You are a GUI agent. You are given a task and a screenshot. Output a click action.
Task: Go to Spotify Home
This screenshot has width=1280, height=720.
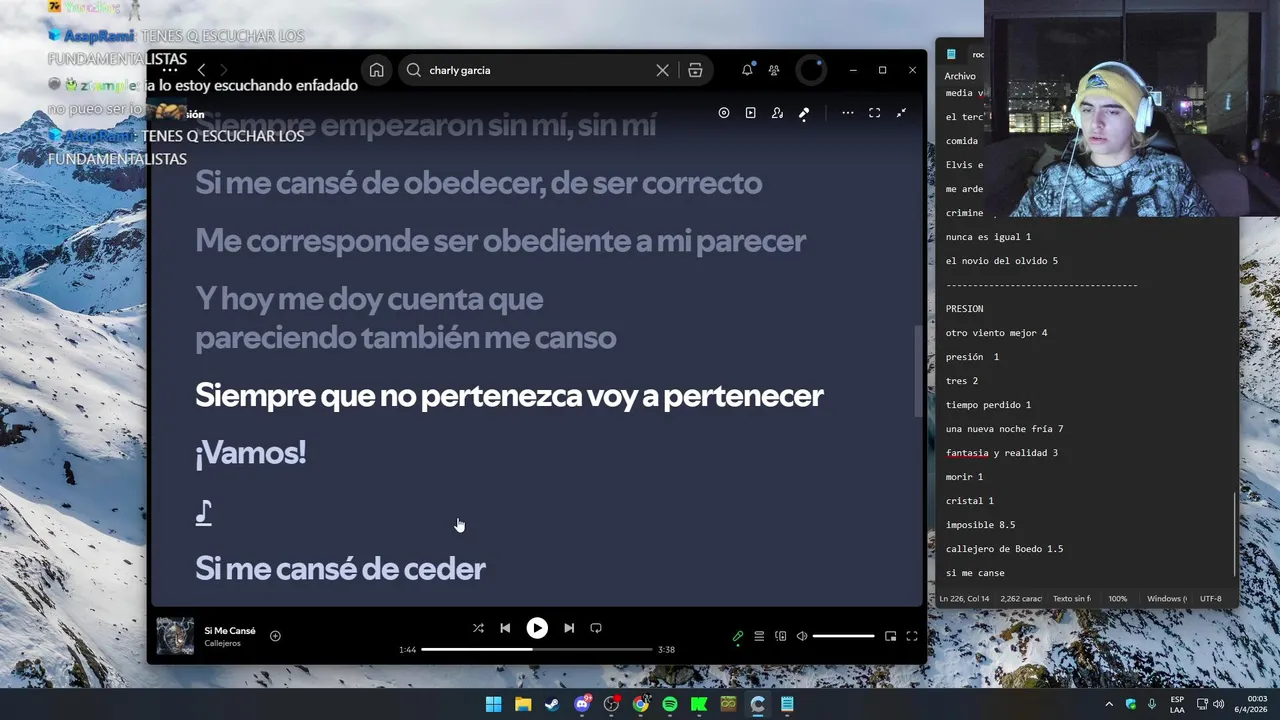pos(376,70)
